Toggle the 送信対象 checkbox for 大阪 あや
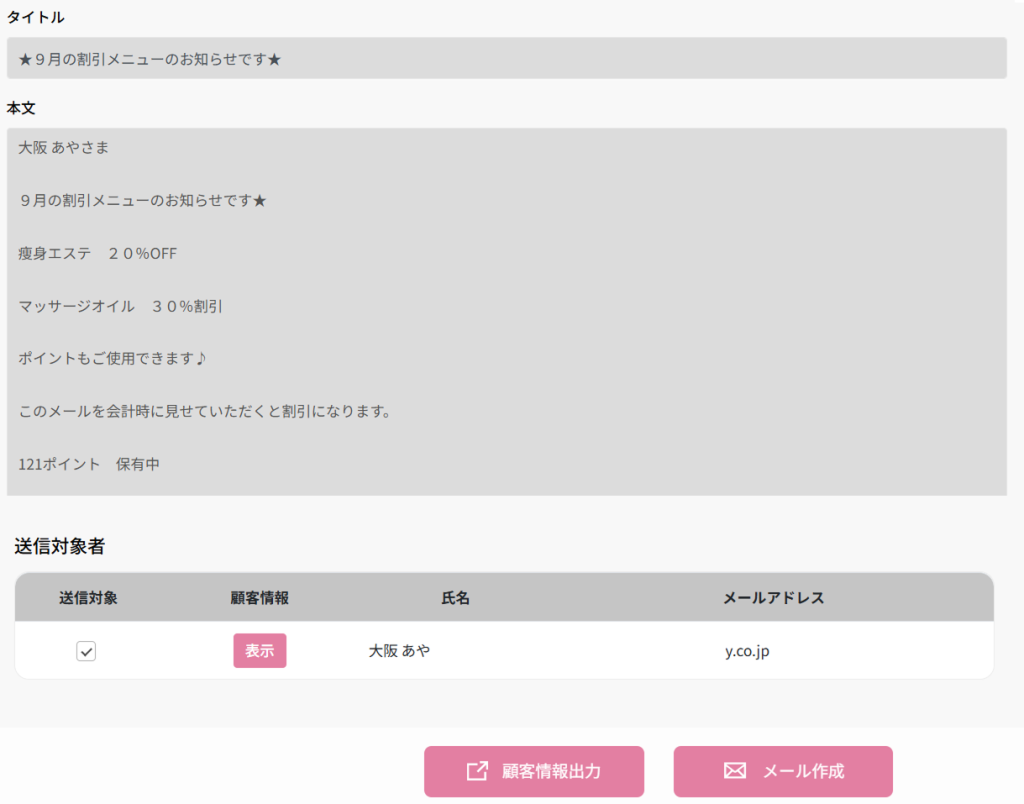 point(87,652)
